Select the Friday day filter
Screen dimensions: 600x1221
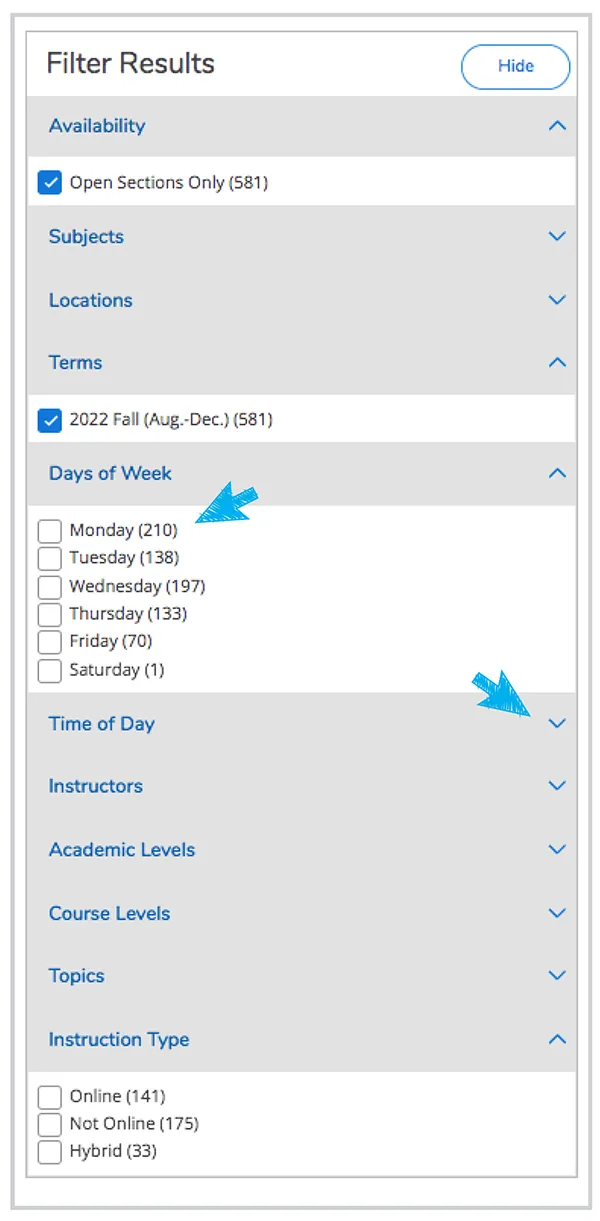coord(49,642)
